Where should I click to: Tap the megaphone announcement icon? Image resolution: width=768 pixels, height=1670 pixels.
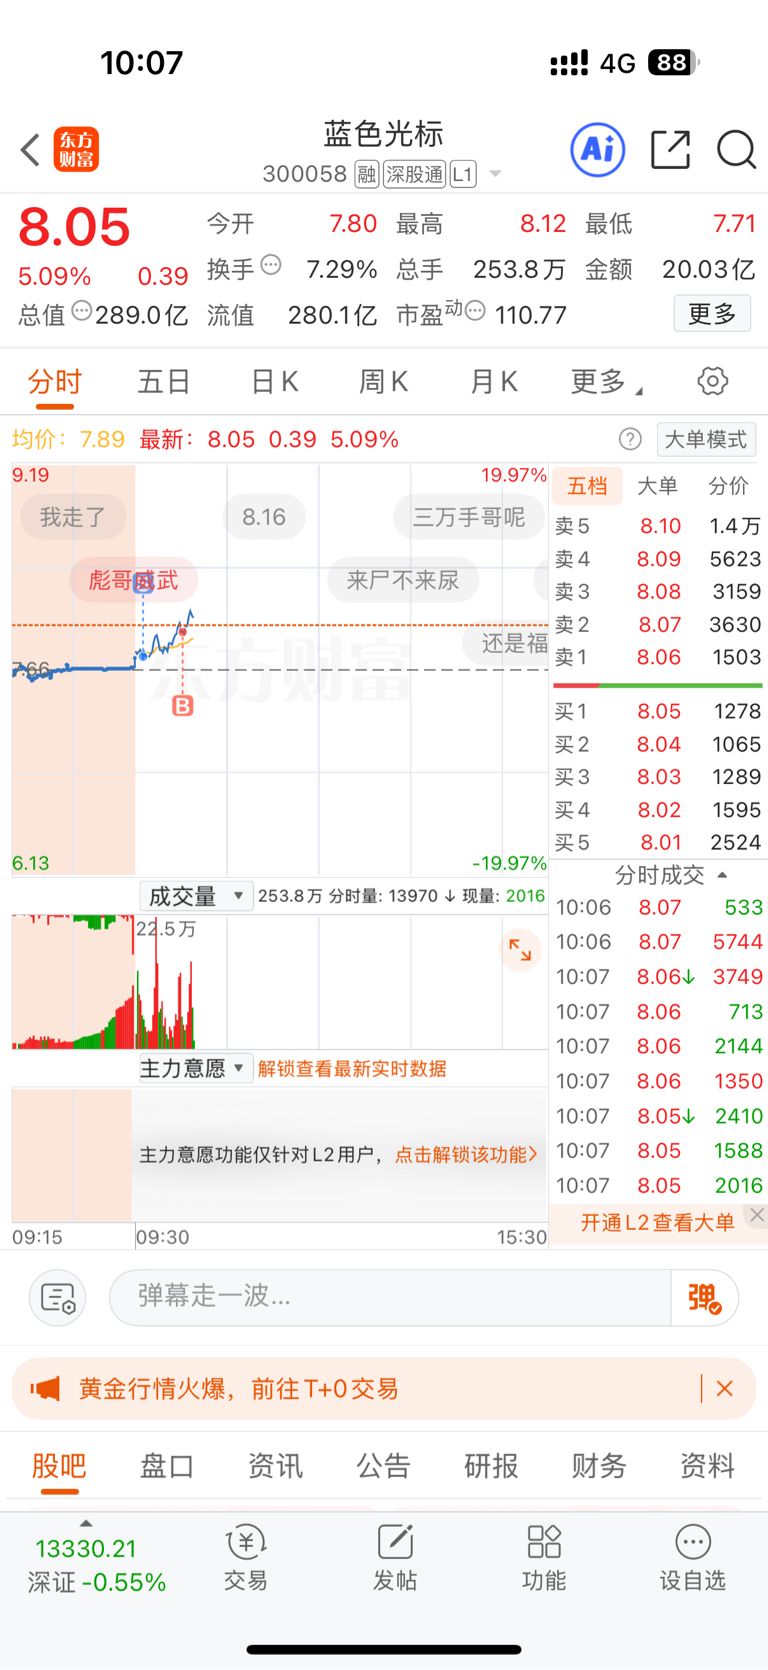45,1388
